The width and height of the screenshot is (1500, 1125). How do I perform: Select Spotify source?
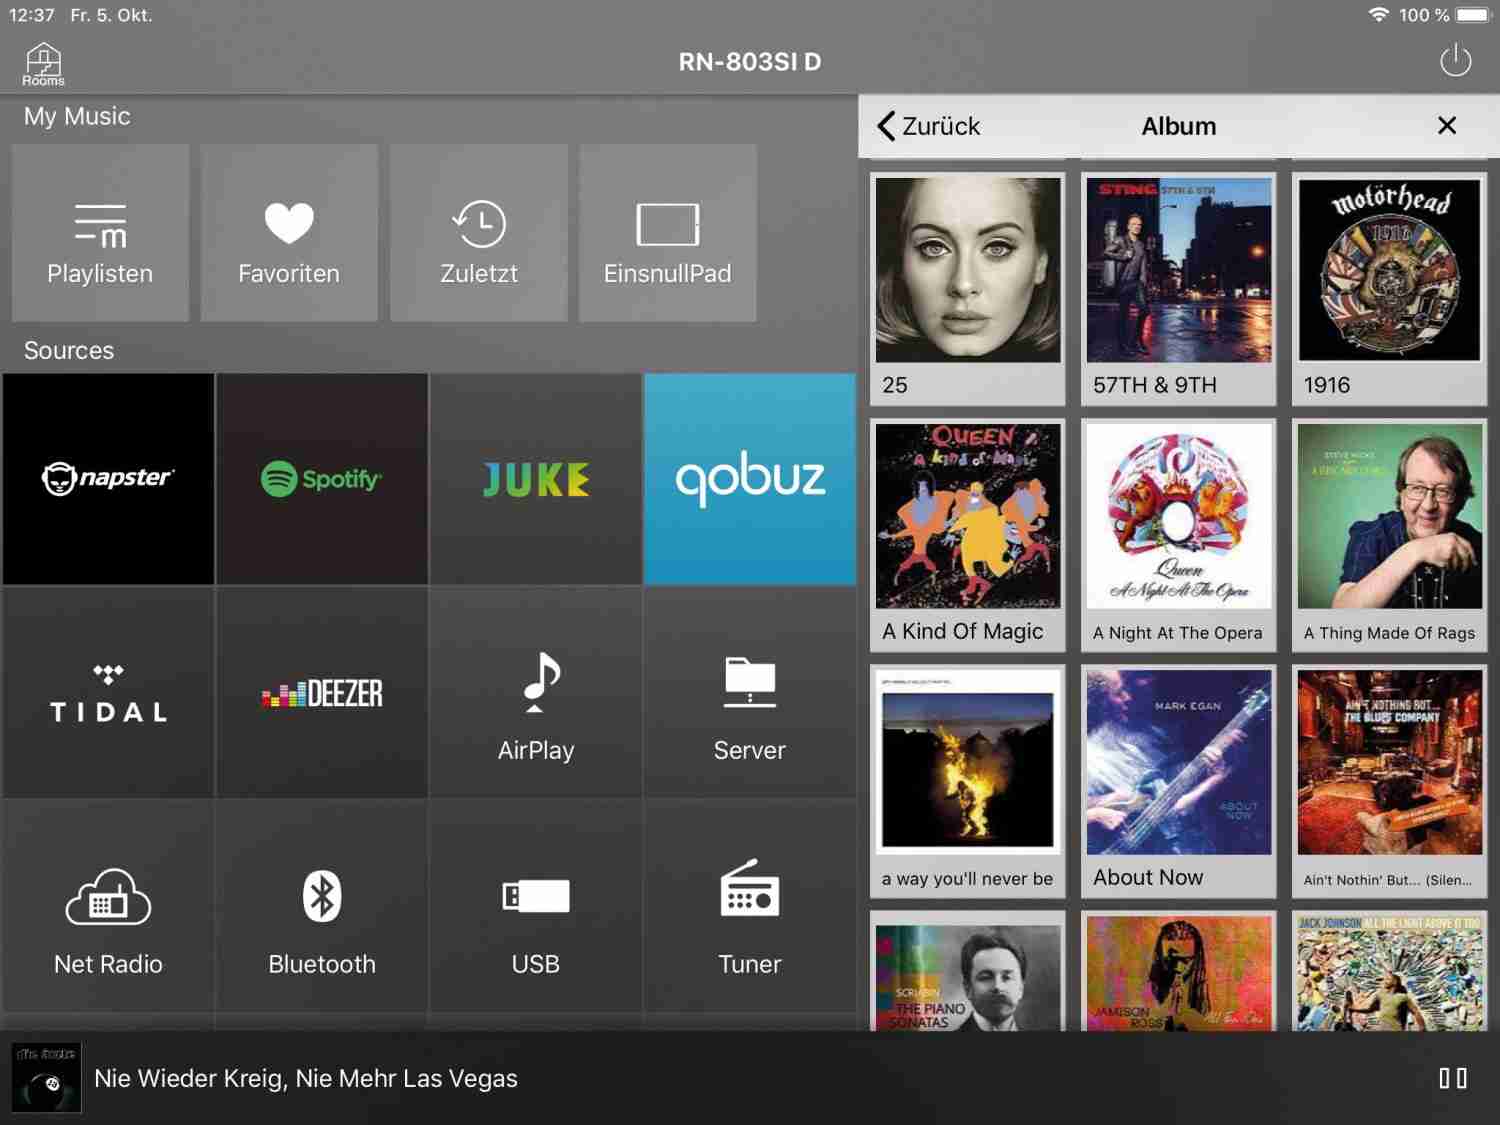pyautogui.click(x=322, y=479)
